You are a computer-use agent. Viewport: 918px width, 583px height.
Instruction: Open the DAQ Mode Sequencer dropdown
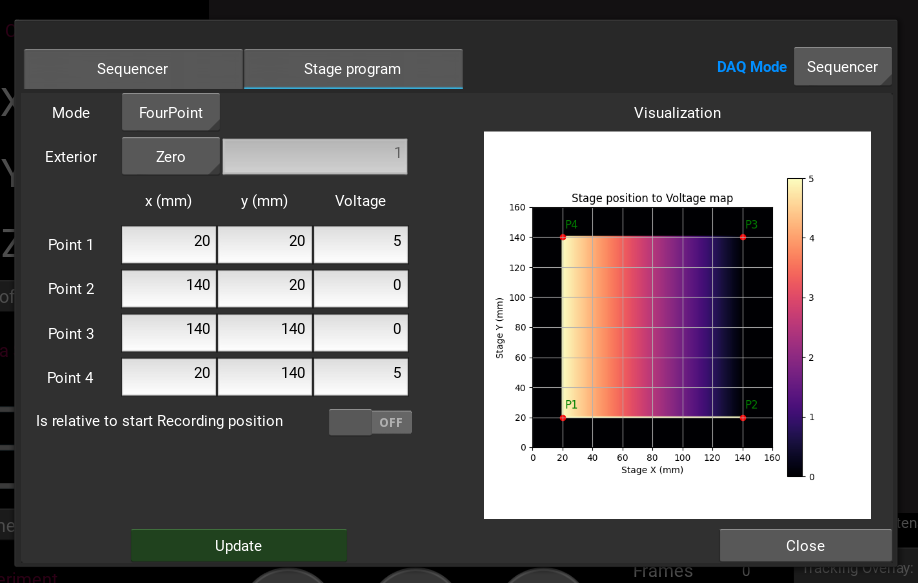842,67
